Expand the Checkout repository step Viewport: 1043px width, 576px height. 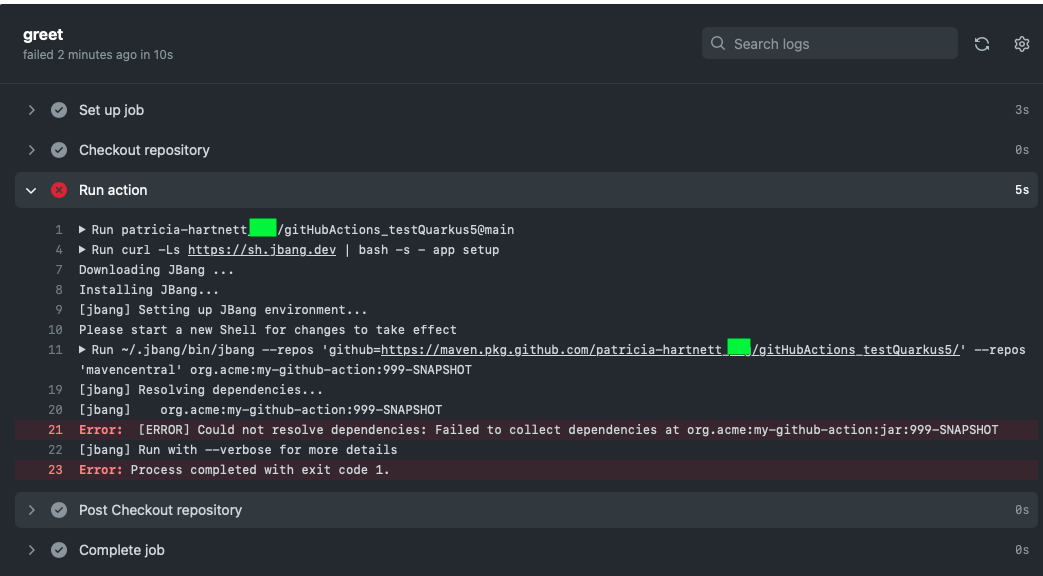tap(30, 150)
